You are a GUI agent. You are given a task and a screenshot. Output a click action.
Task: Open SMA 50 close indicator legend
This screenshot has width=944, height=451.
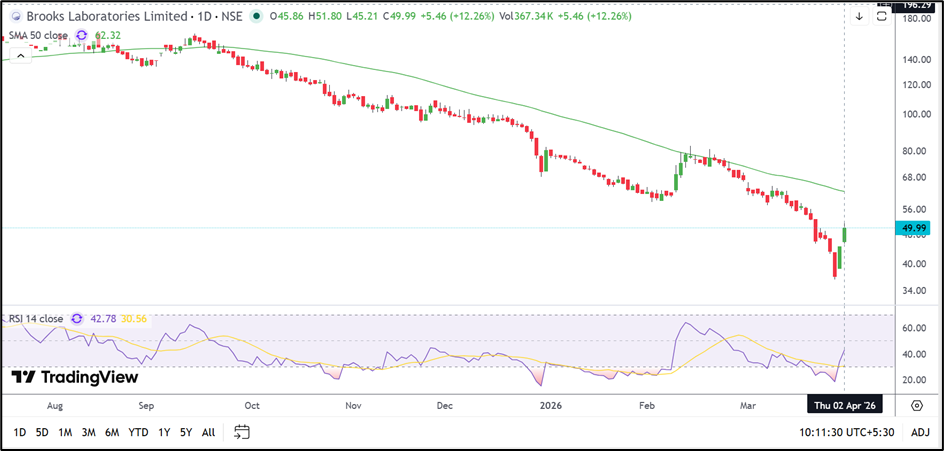click(38, 36)
